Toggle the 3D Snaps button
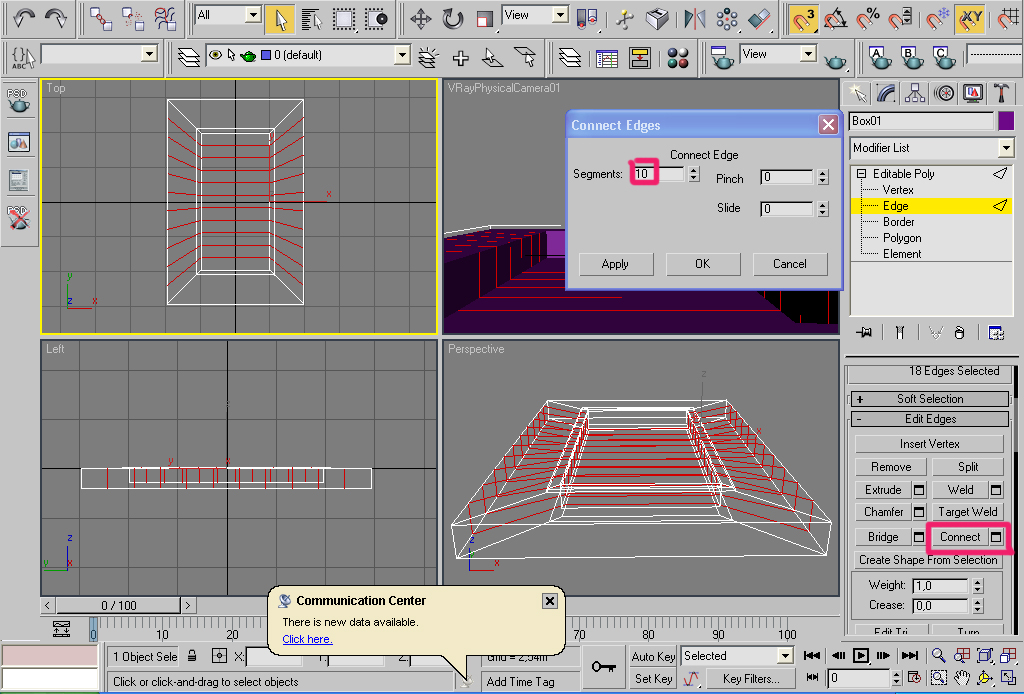The height and width of the screenshot is (694, 1024). pos(801,18)
